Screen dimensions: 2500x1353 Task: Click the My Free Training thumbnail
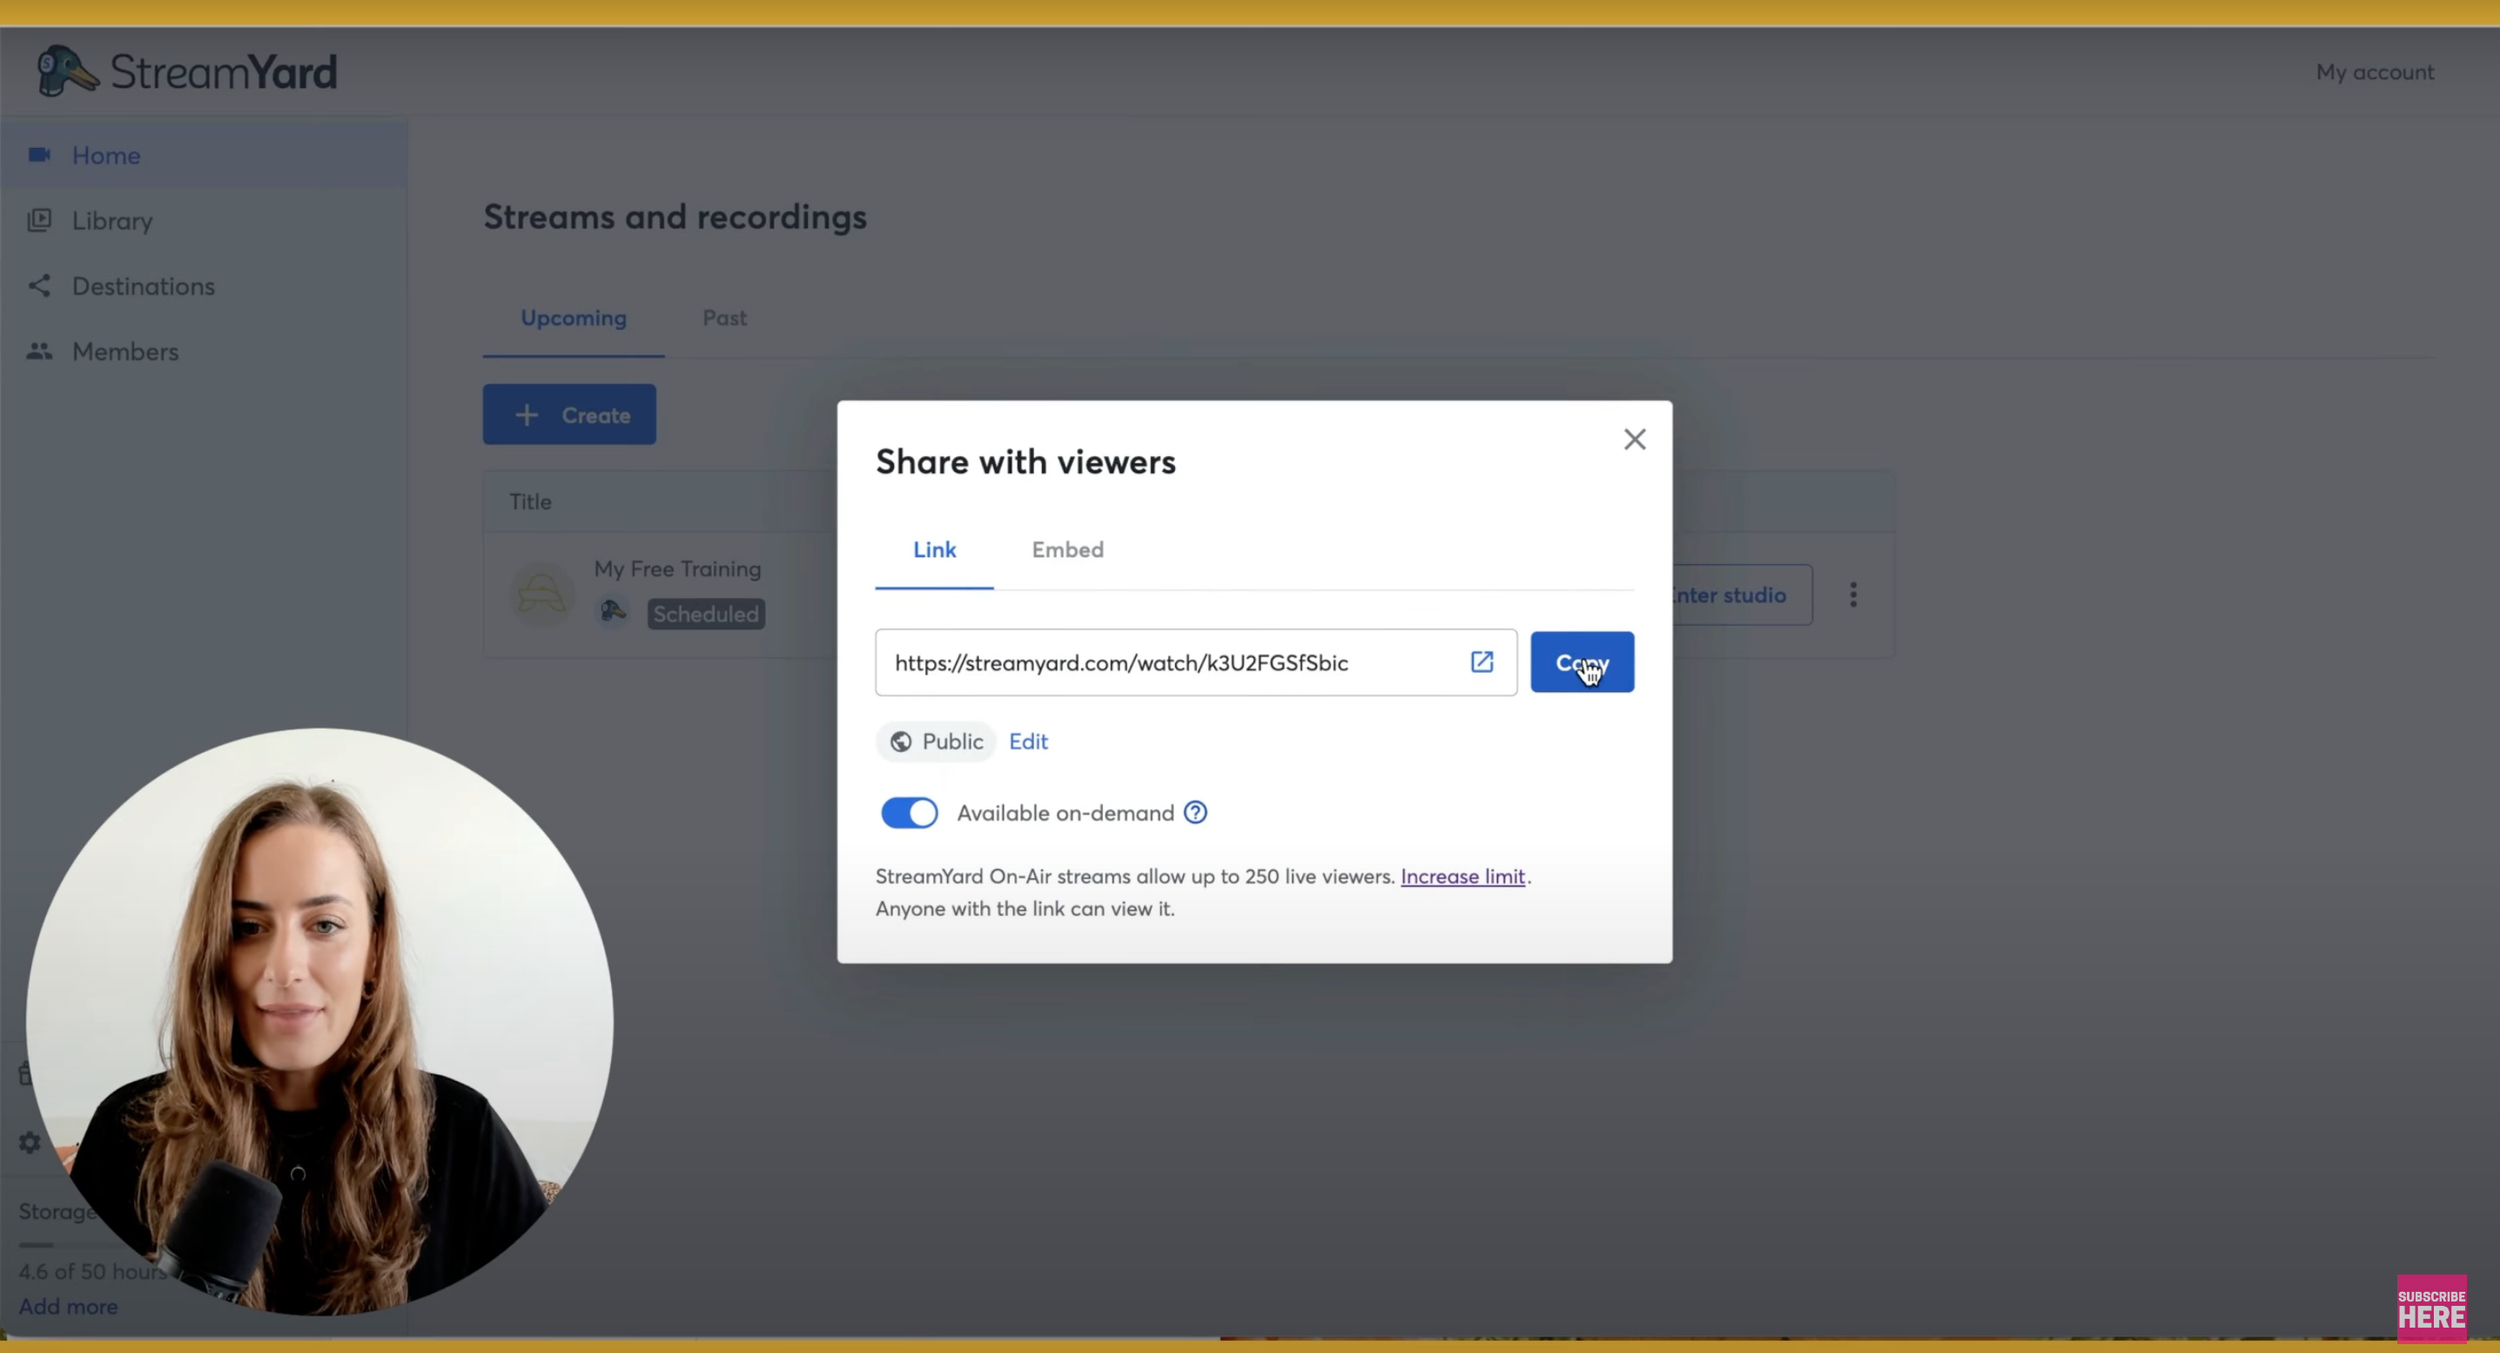[x=541, y=594]
